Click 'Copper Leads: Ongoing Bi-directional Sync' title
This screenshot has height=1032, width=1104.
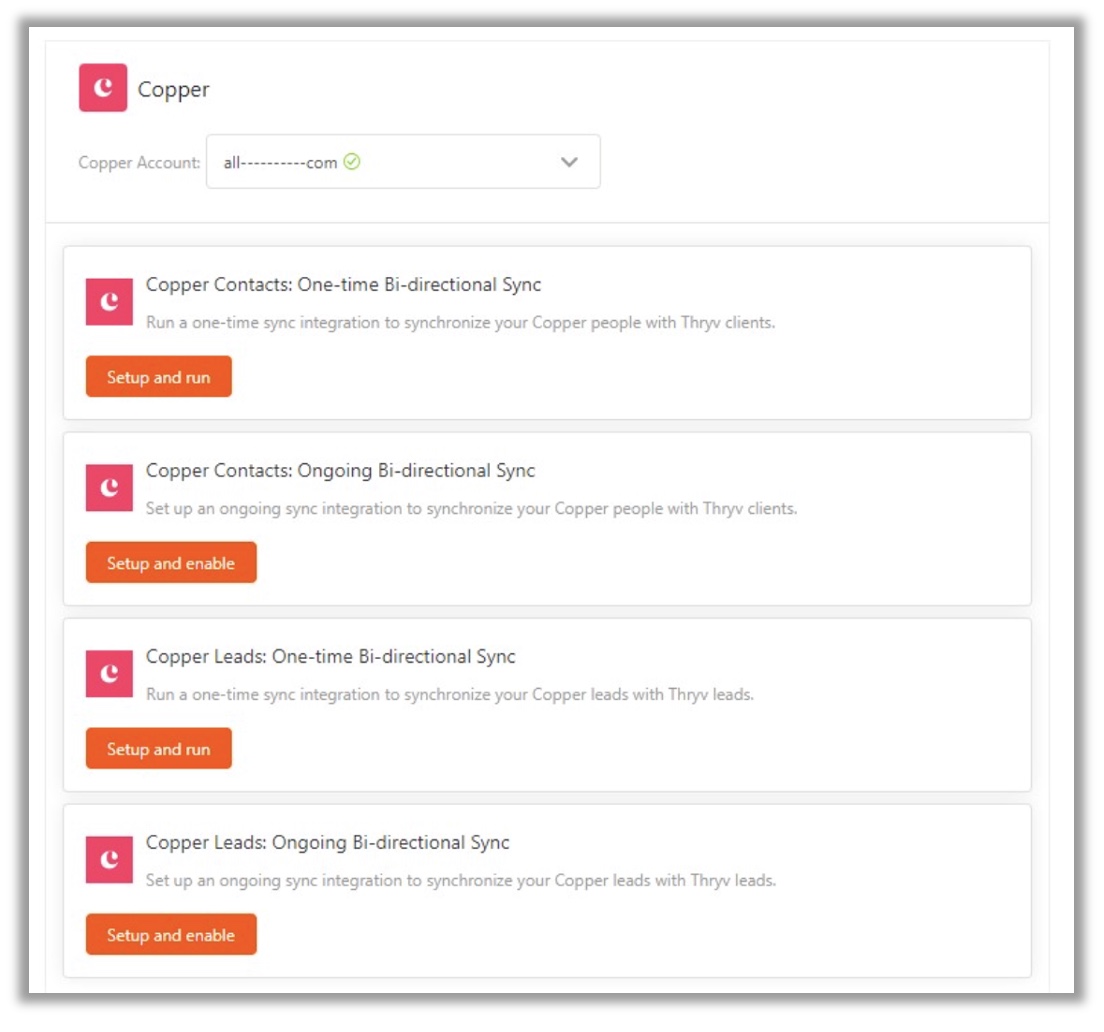328,843
